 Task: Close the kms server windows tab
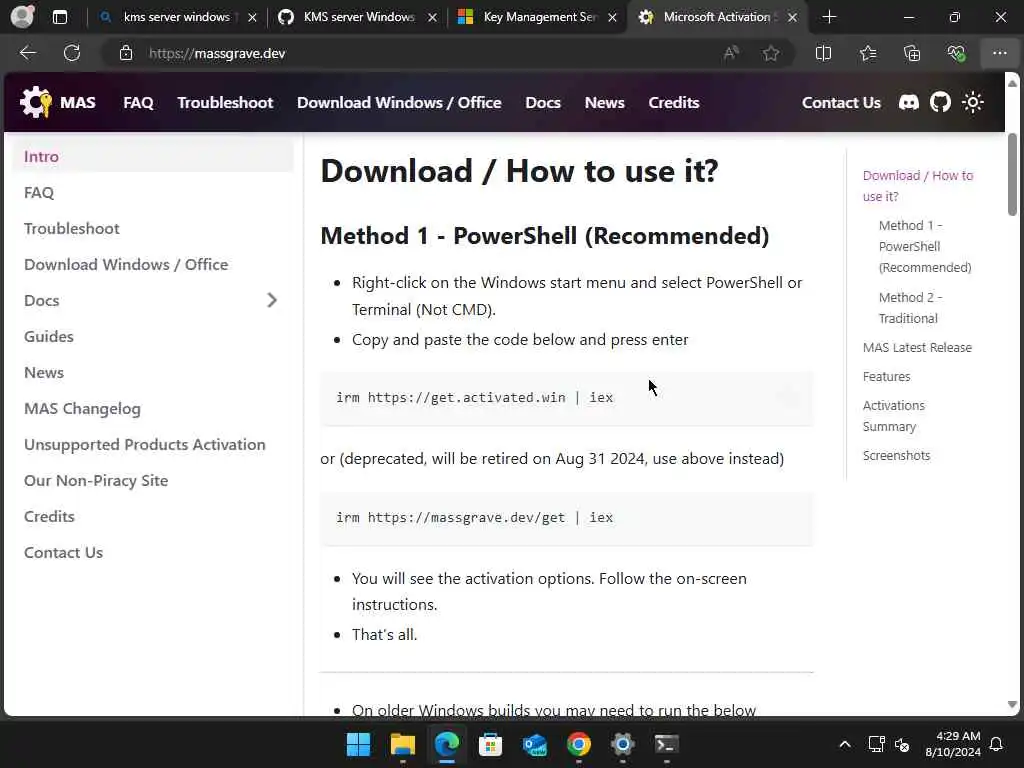(253, 18)
